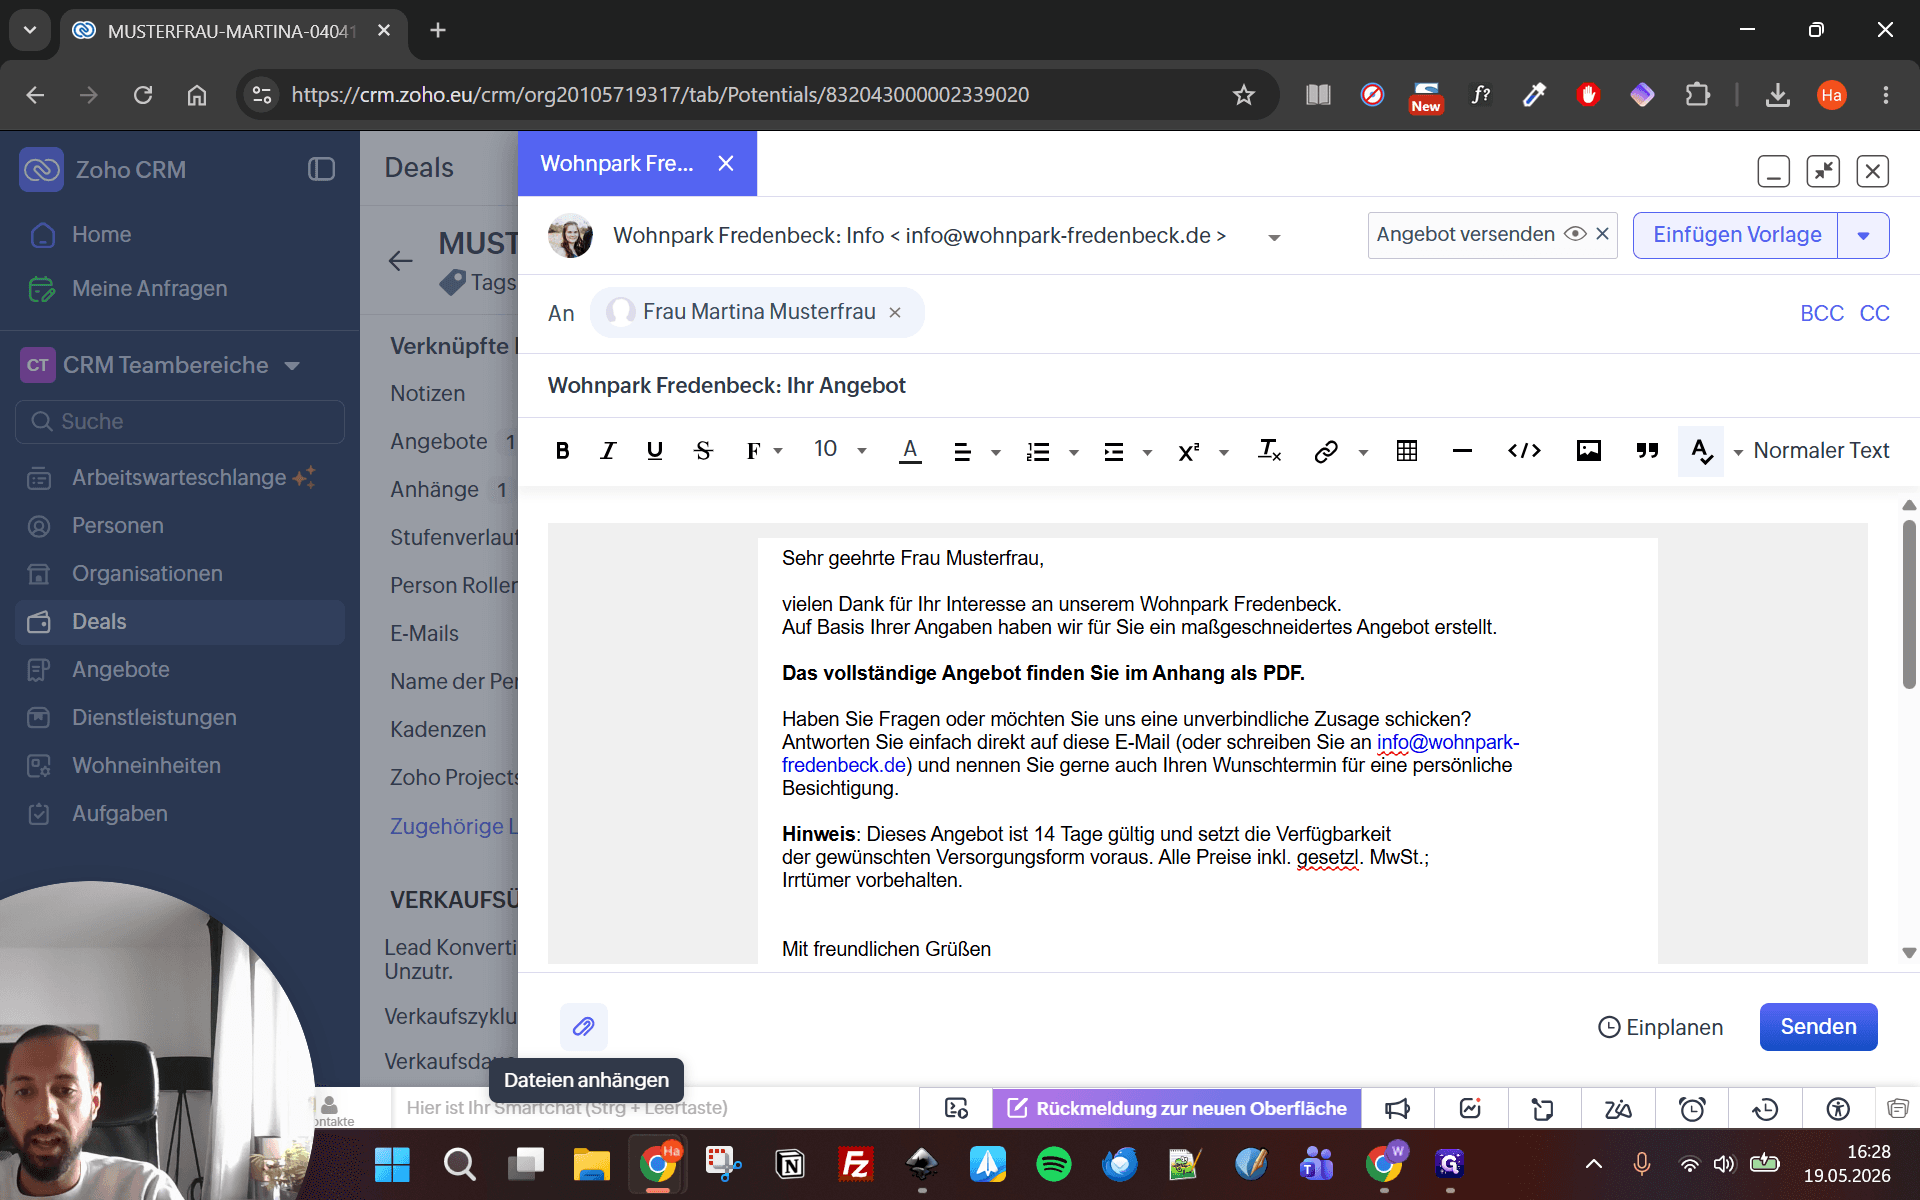This screenshot has height=1200, width=1920.
Task: Click Smartchat input field
Action: click(655, 1108)
